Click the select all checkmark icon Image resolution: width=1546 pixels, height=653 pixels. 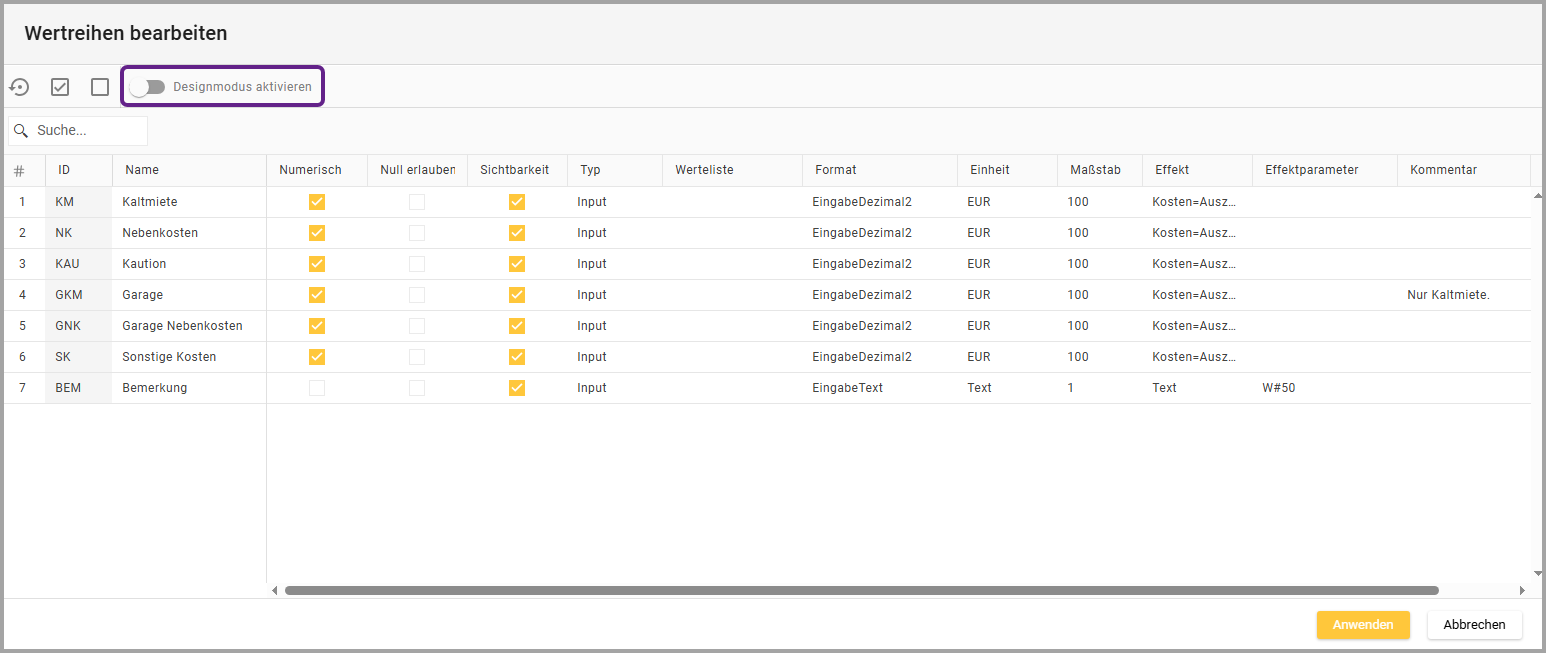(60, 87)
